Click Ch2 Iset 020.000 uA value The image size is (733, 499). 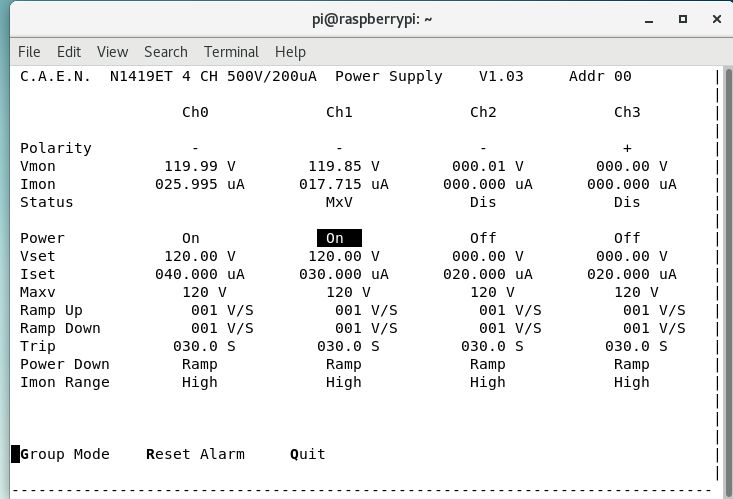coord(488,274)
